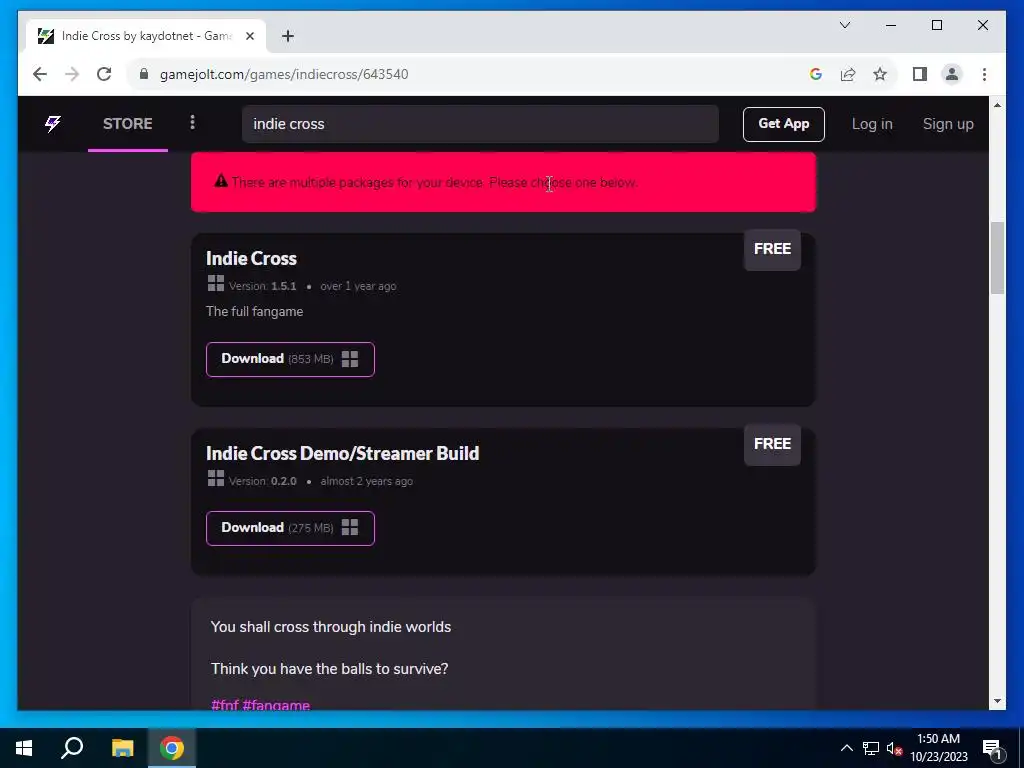
Task: Select the Indie Cross by kaydotnet tab
Action: [x=145, y=36]
